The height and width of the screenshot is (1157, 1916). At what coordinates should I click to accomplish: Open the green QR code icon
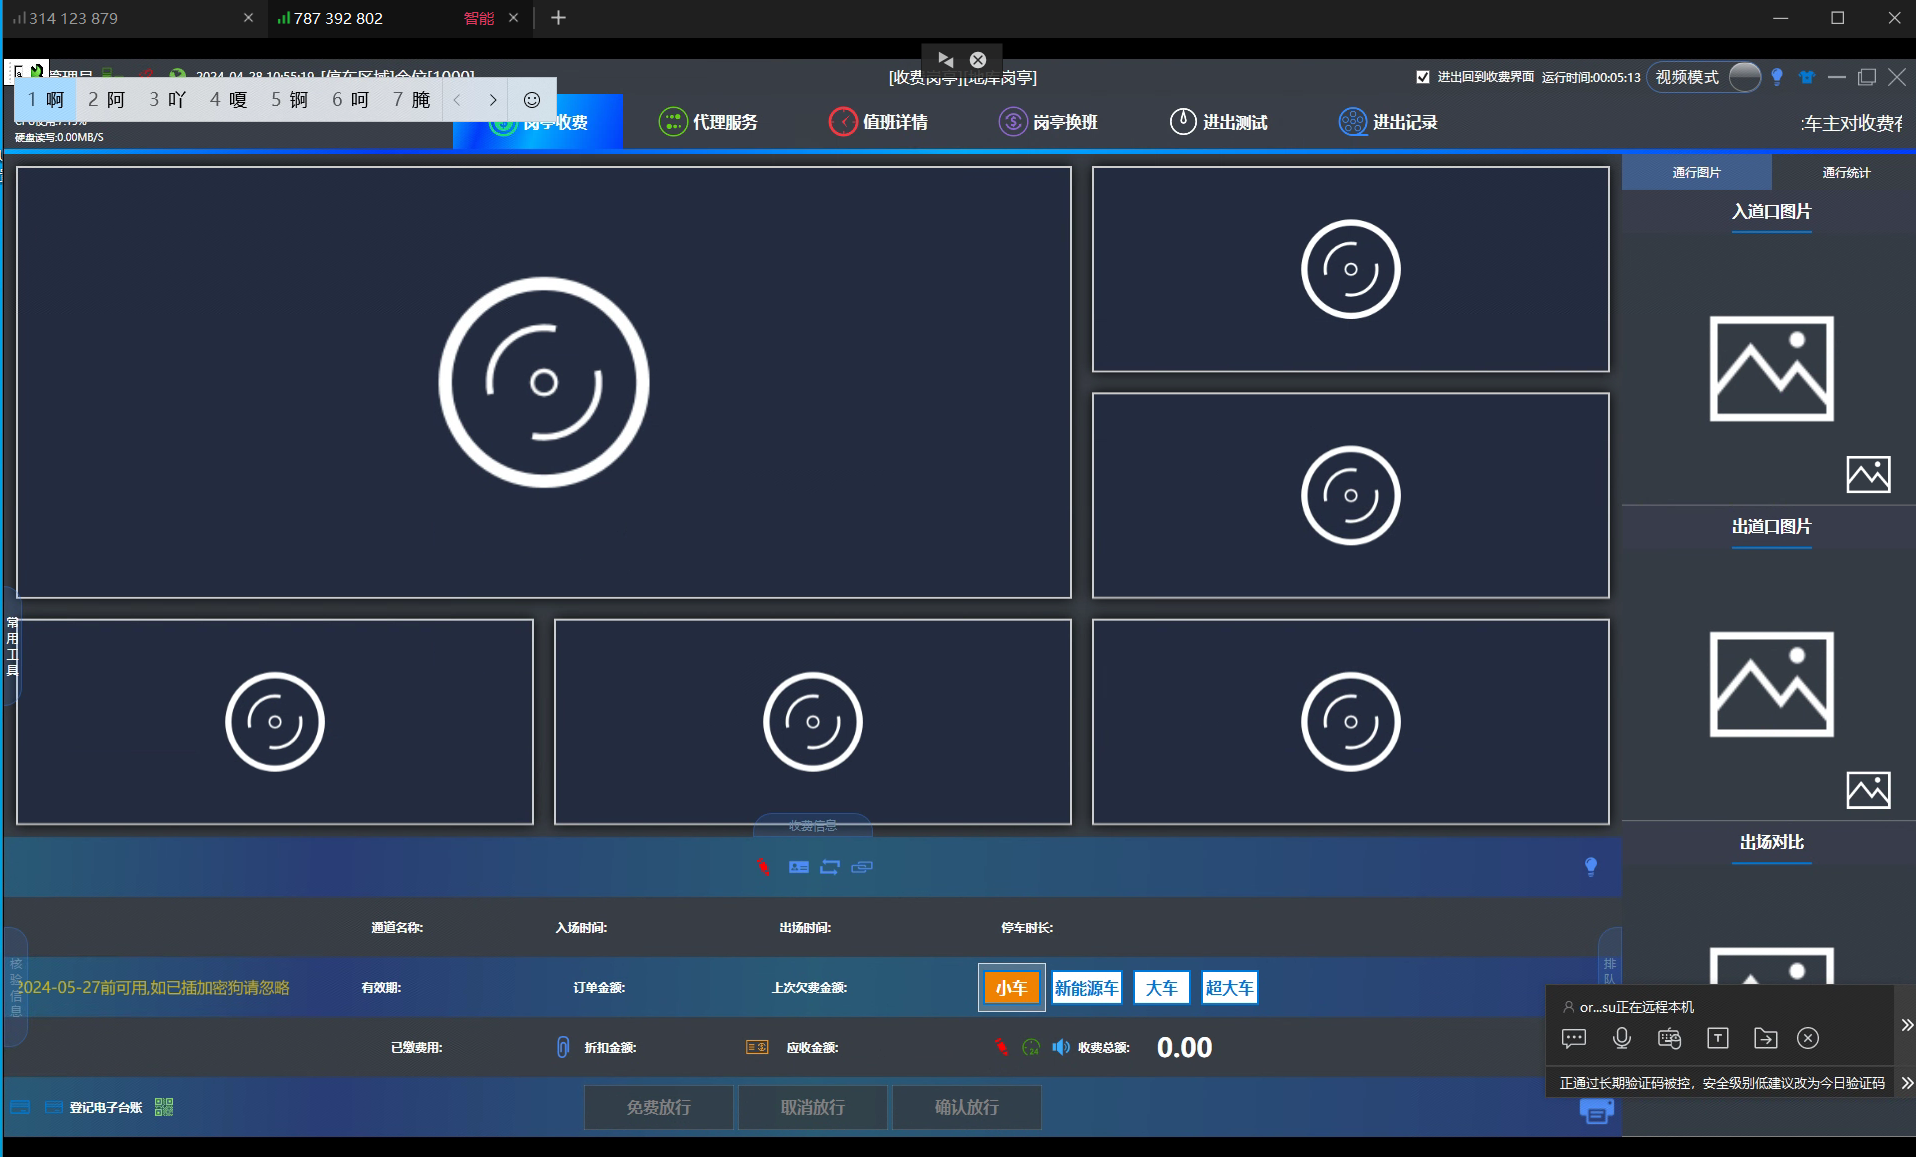(164, 1107)
